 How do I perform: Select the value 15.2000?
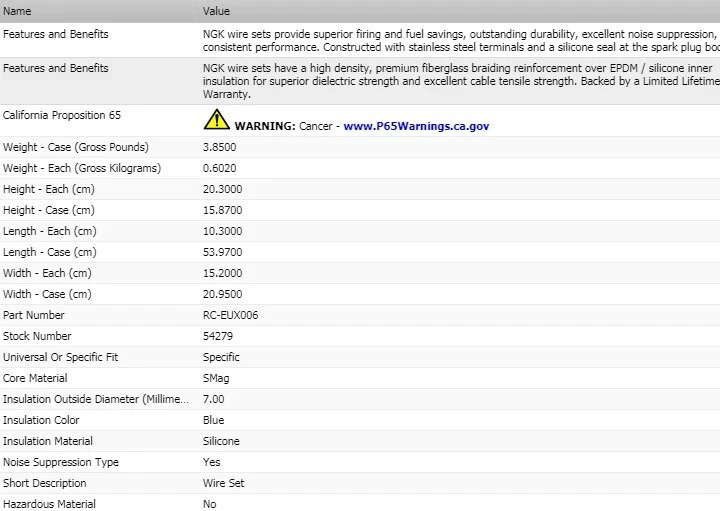coord(222,273)
